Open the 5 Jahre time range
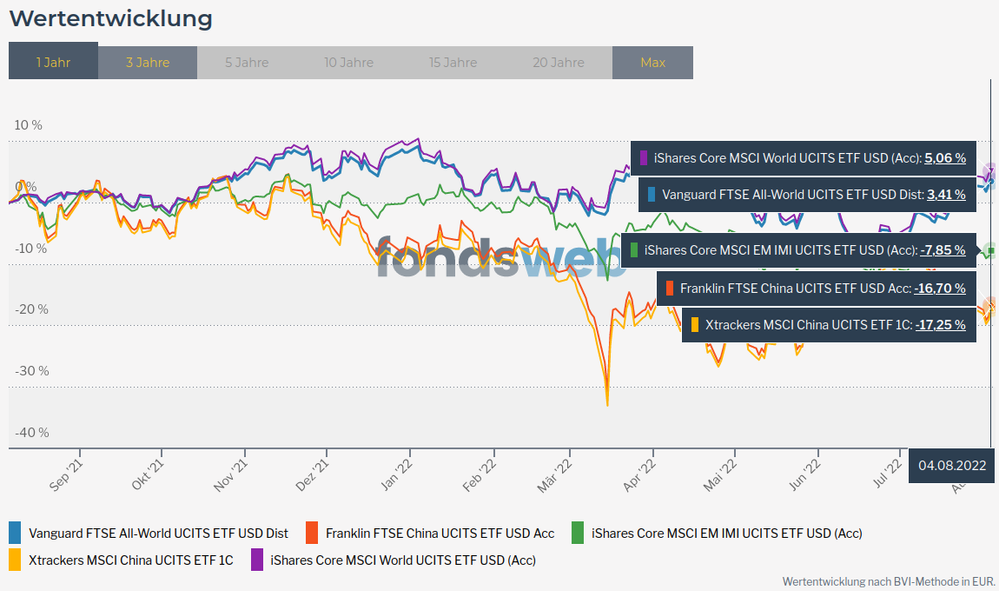The width and height of the screenshot is (999, 591). pyautogui.click(x=246, y=62)
